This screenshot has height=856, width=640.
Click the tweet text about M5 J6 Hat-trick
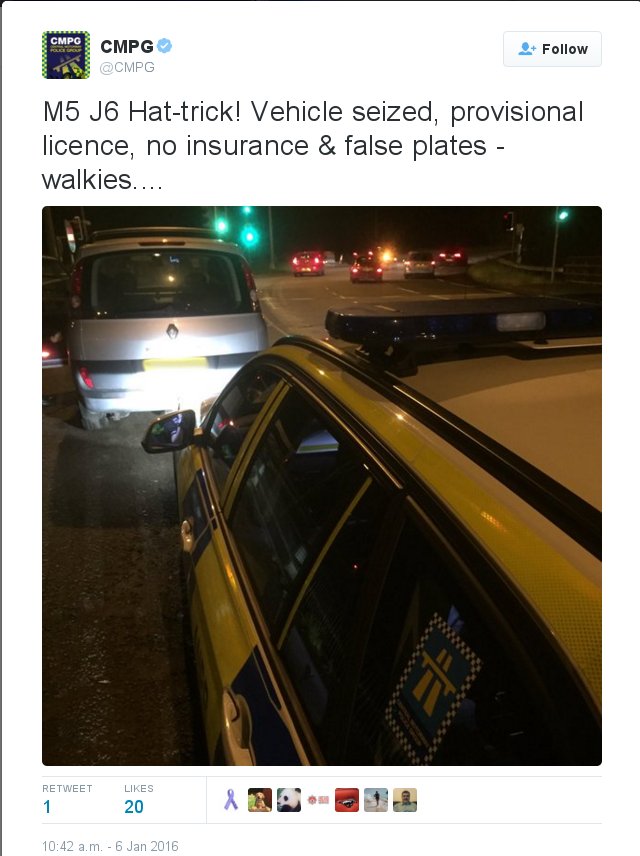313,146
